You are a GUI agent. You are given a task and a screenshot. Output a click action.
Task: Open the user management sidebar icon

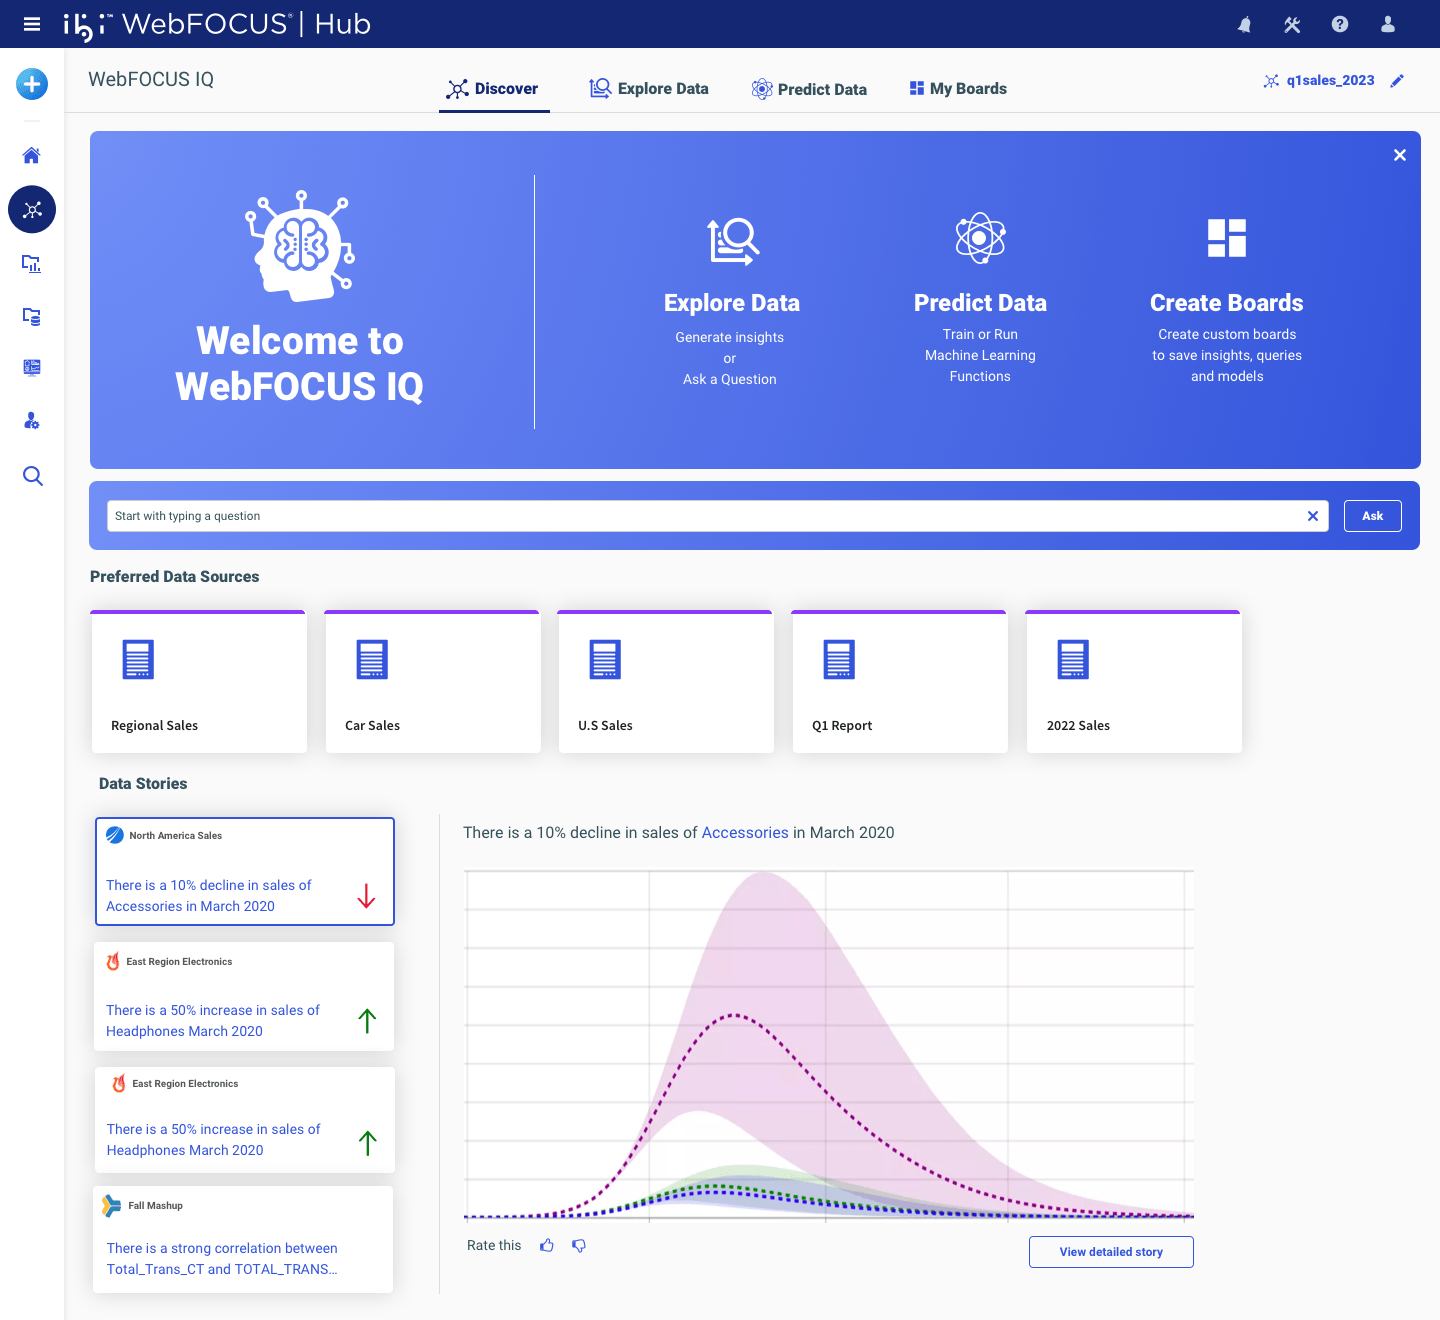point(32,421)
